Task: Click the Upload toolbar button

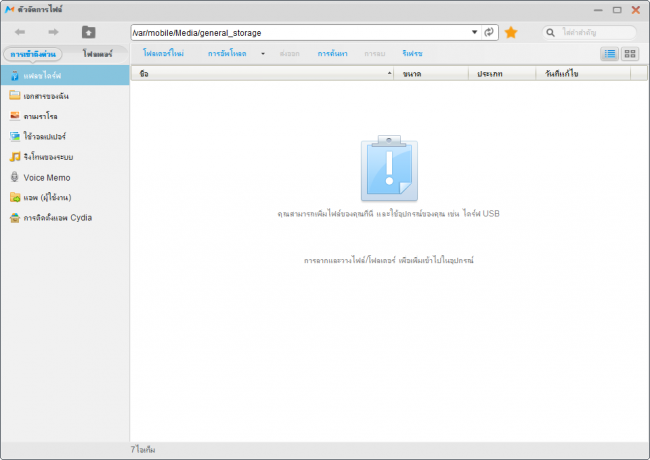Action: (227, 53)
